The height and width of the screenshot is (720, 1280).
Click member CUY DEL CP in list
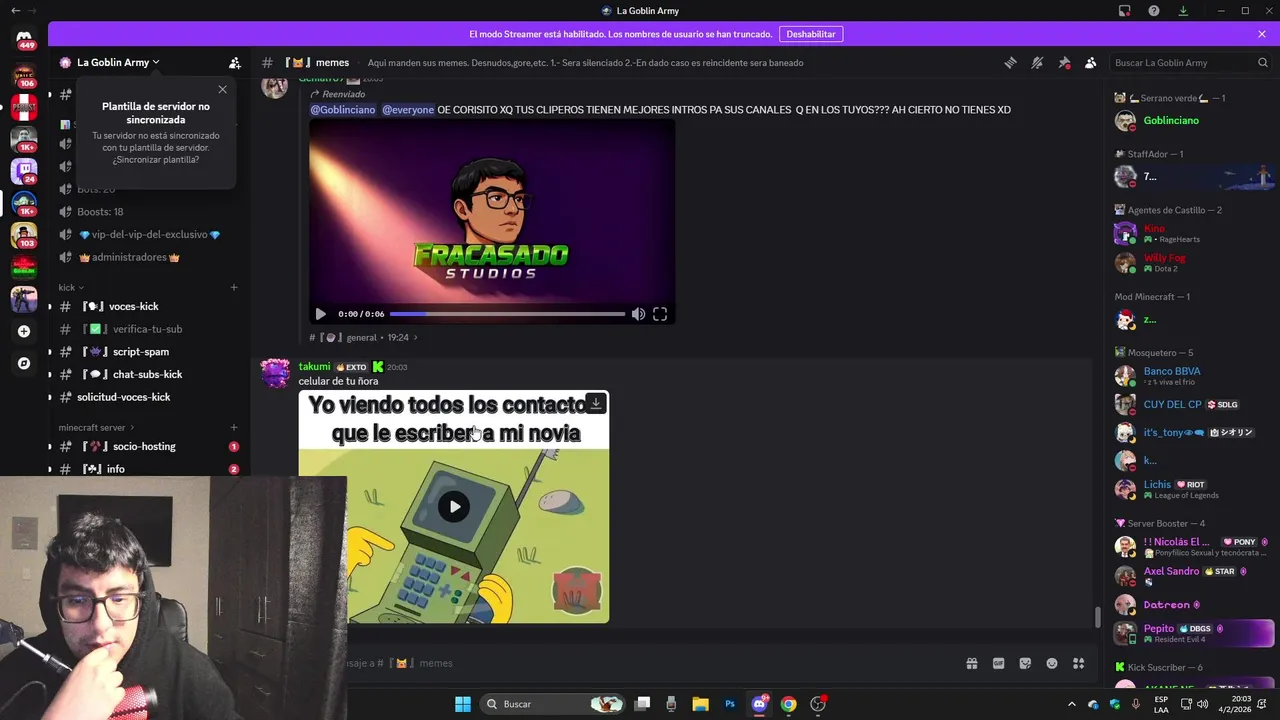[x=1193, y=405]
